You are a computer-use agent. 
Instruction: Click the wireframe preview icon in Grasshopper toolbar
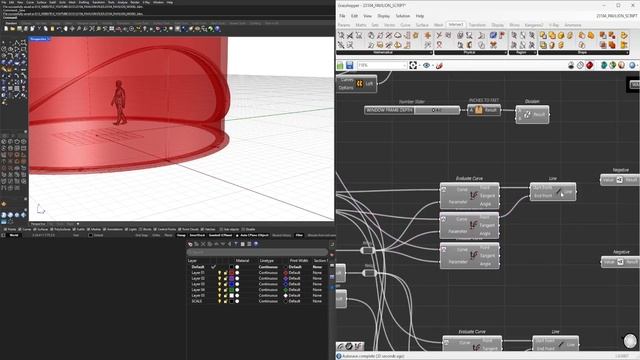coord(580,65)
